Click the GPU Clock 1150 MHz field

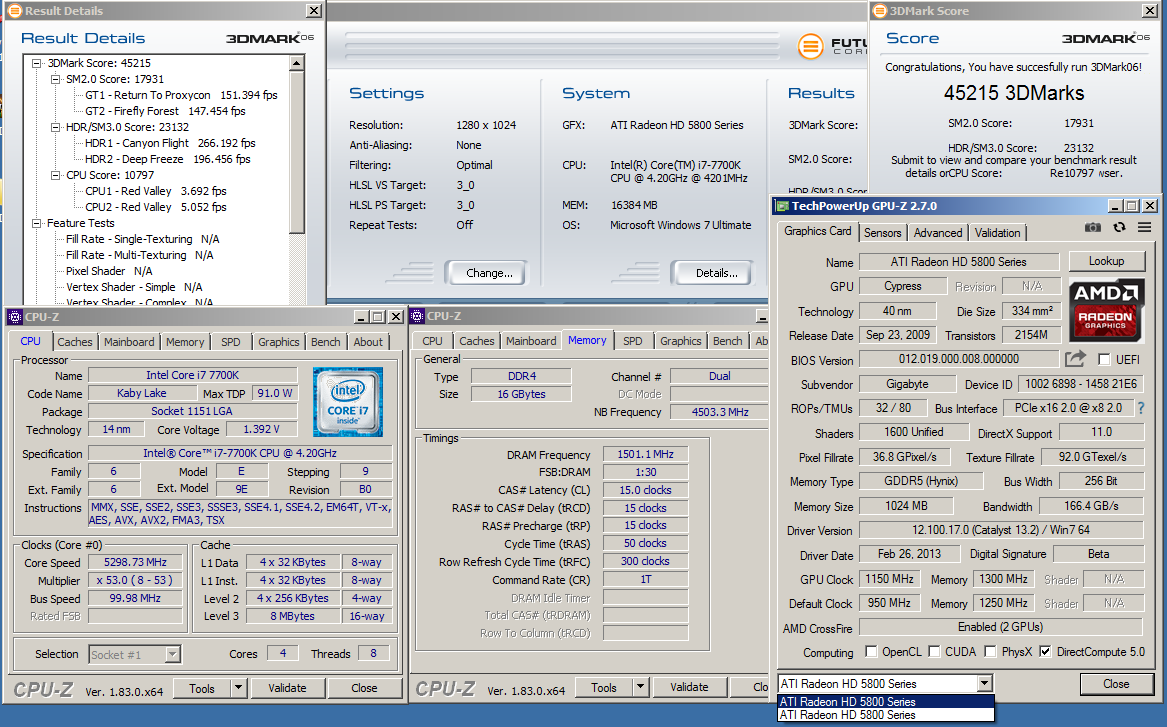click(x=889, y=579)
